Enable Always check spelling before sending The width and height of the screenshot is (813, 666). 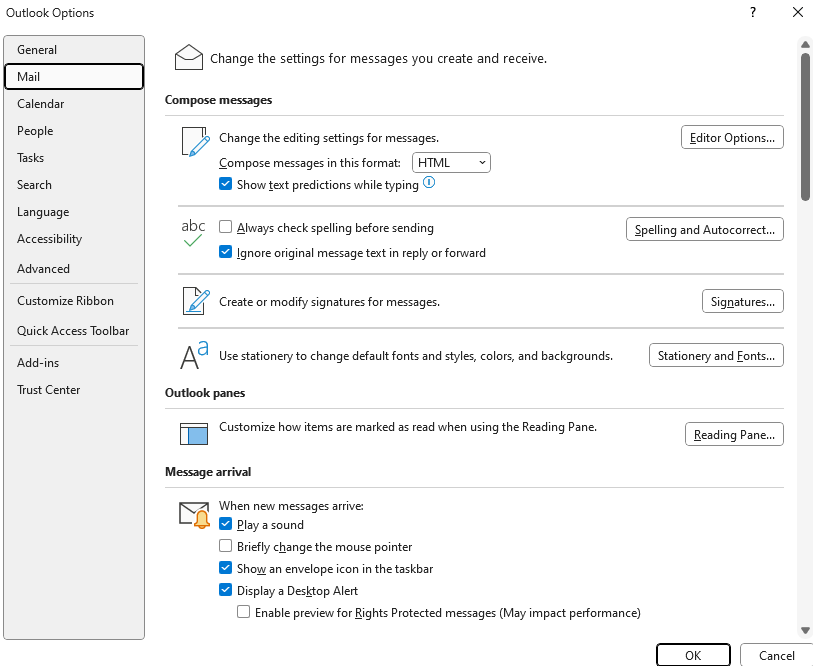(x=226, y=227)
